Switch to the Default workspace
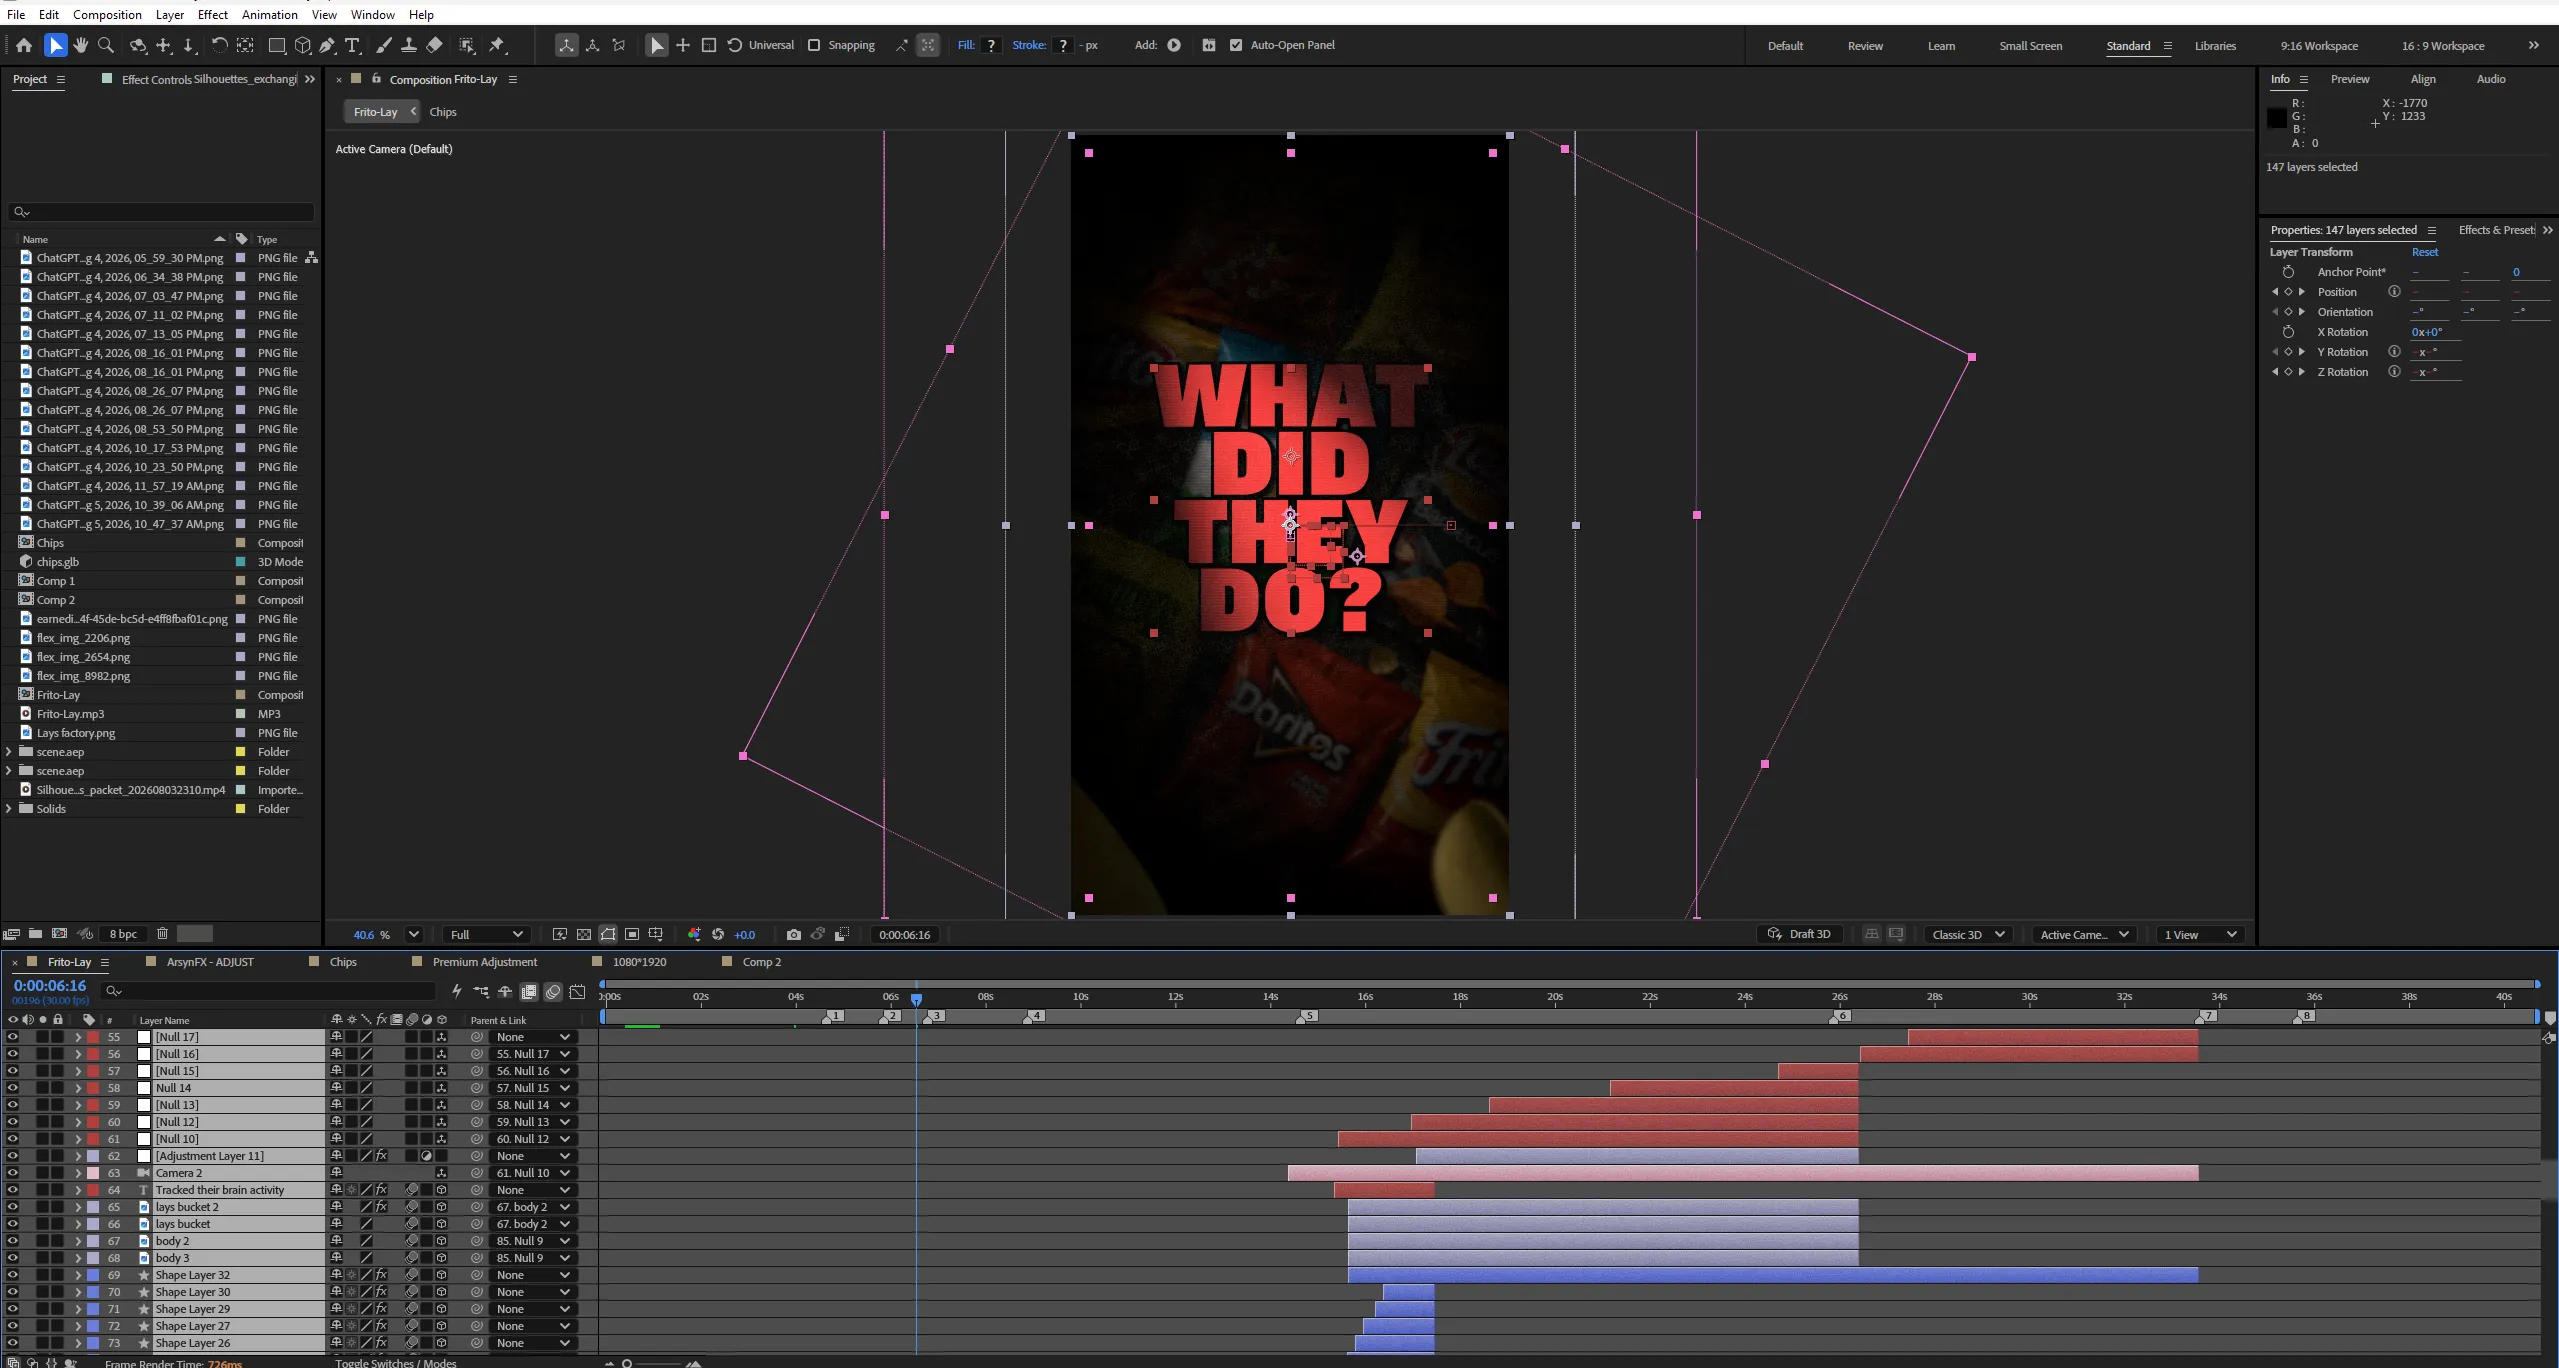Screen dimensions: 2559x1368 click(x=1785, y=46)
